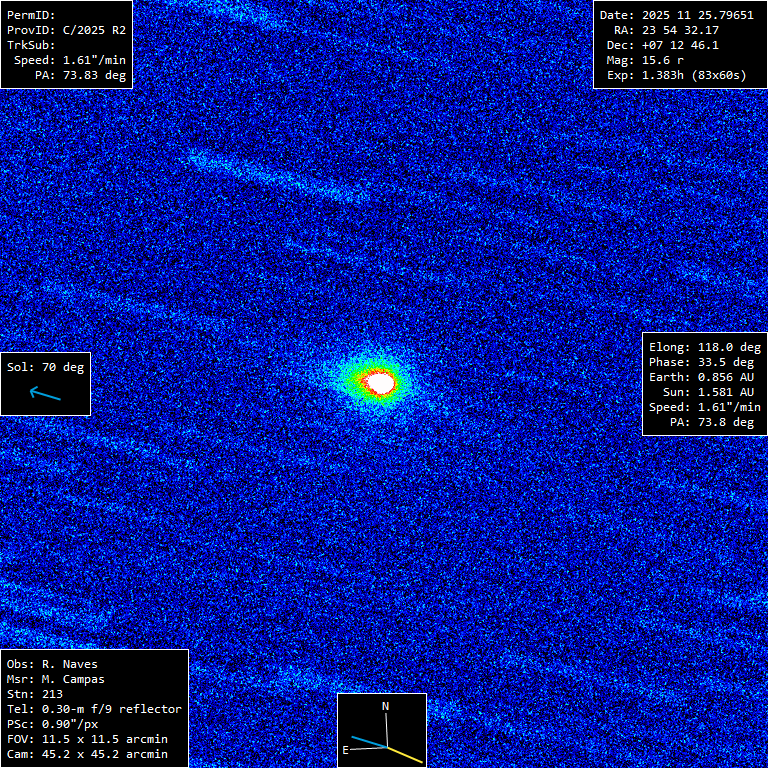Click the Dec +07 12 46.1 line
Viewport: 768px width, 768px height.
coord(676,45)
